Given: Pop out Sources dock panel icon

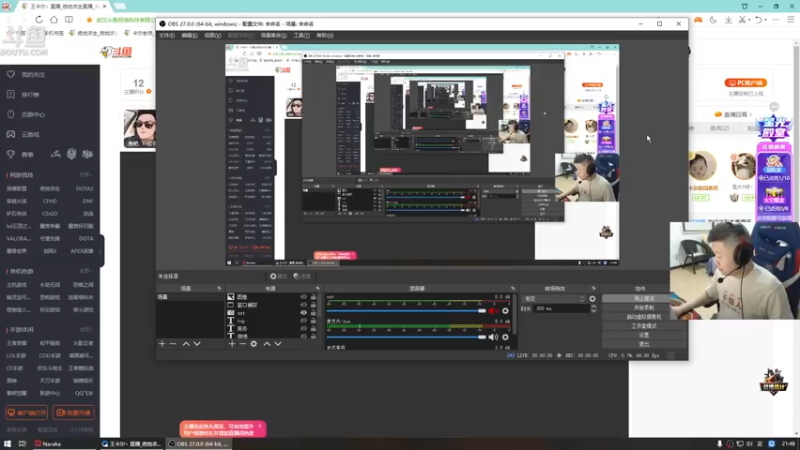Looking at the screenshot, I should click(317, 288).
